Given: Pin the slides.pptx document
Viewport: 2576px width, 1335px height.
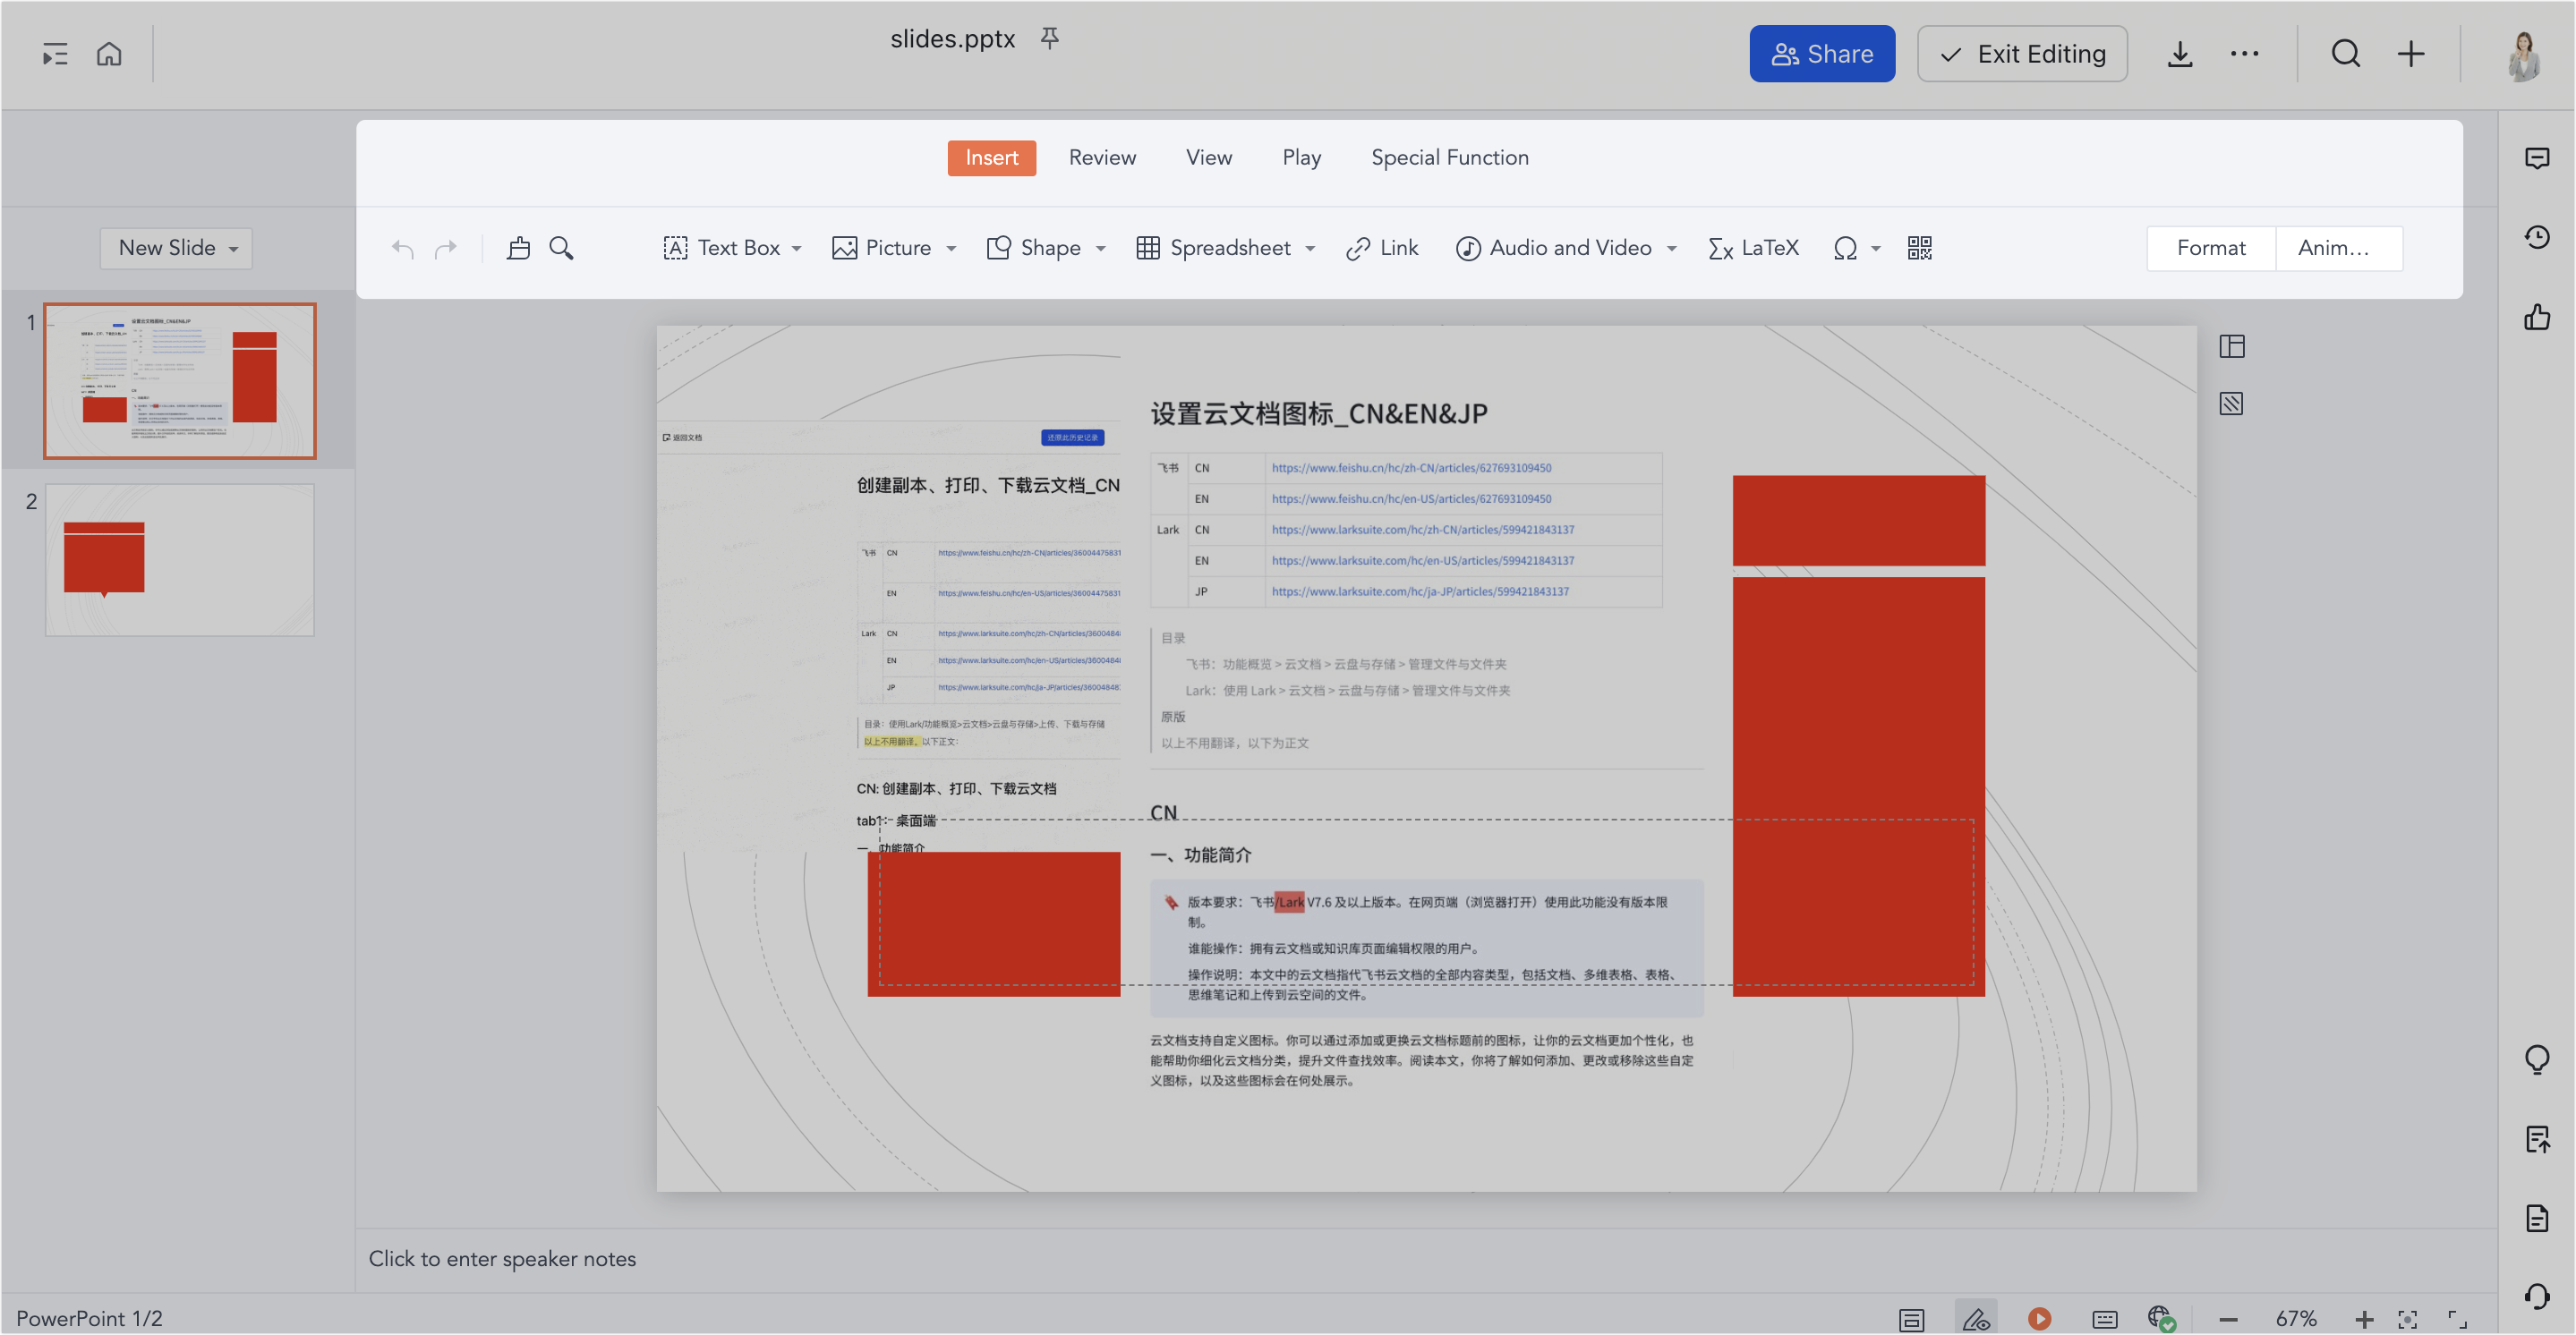Looking at the screenshot, I should pos(1049,38).
